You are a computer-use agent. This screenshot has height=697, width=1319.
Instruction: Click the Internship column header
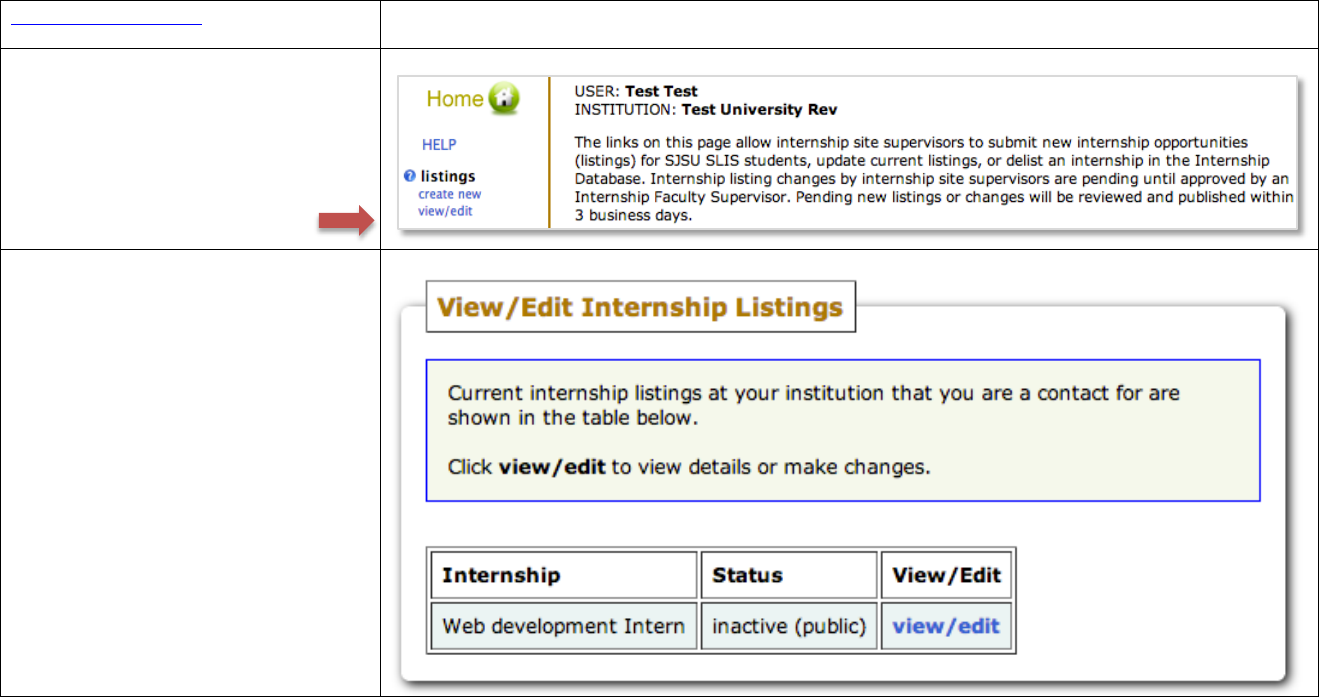501,576
